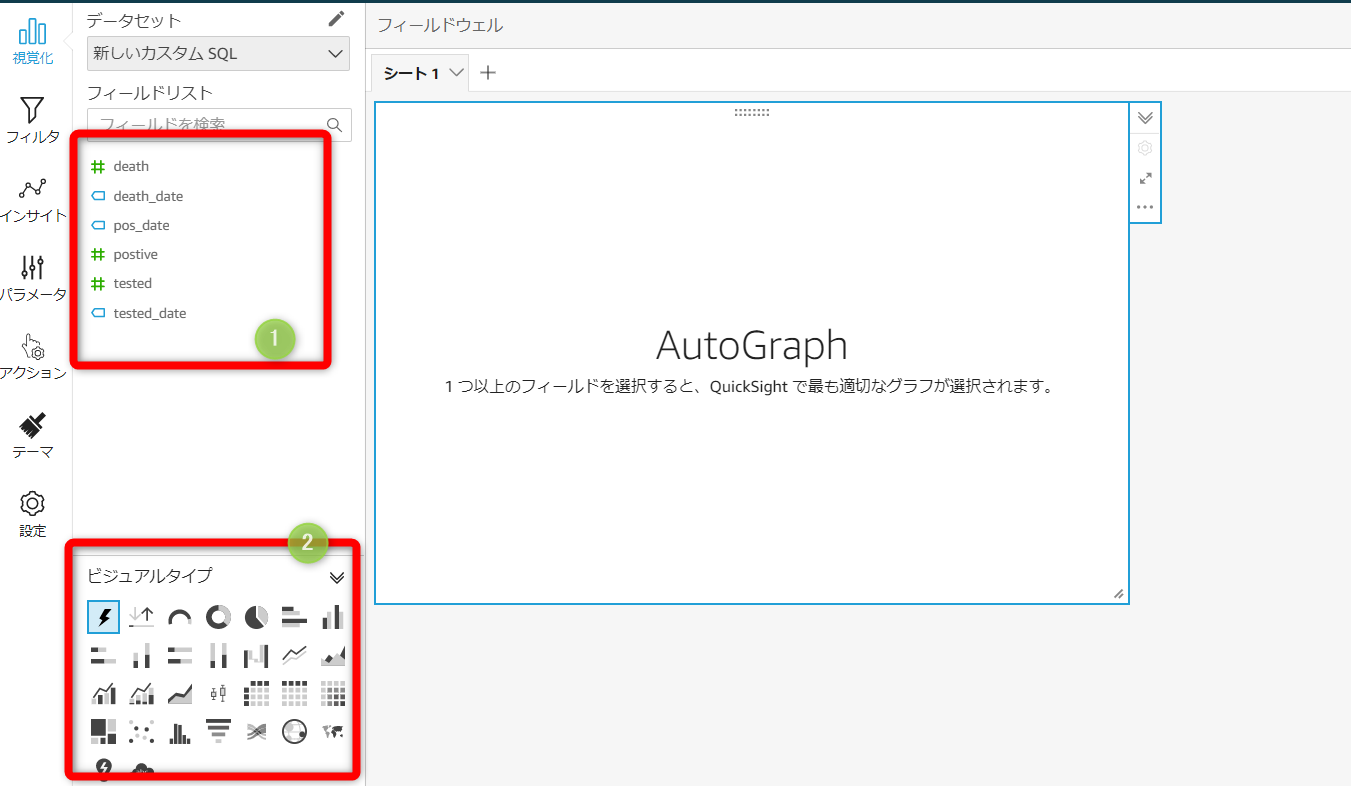The image size is (1351, 786).
Task: Select the vertical 100% stacked bar chart
Action: pos(218,656)
